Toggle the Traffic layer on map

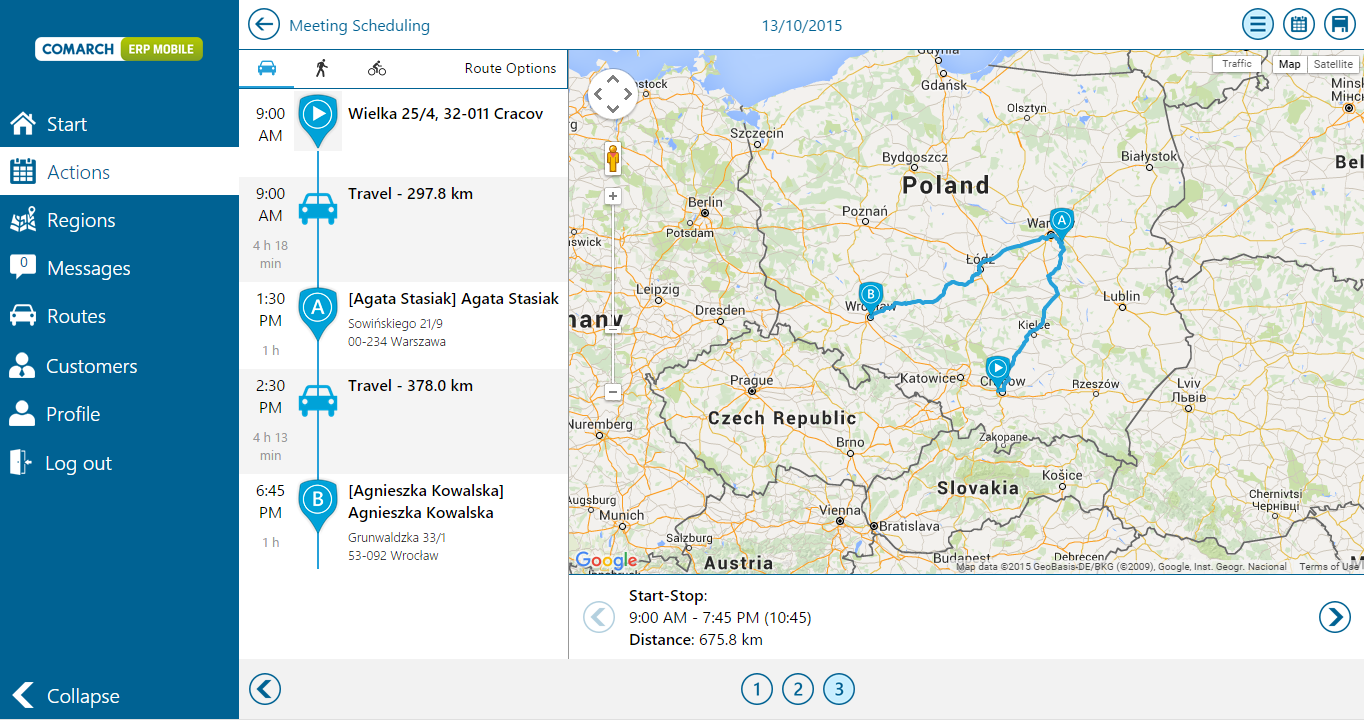click(1237, 64)
